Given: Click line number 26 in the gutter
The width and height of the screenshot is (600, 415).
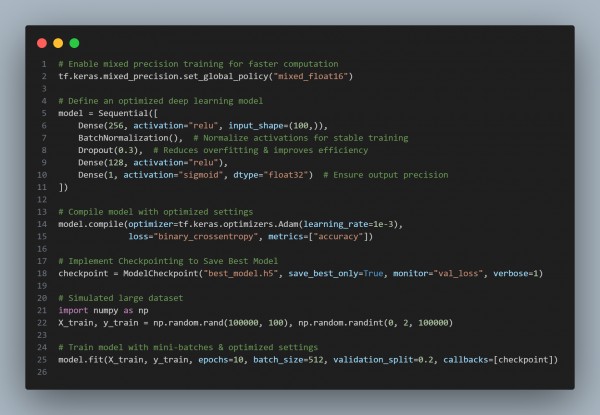Looking at the screenshot, I should [42, 372].
